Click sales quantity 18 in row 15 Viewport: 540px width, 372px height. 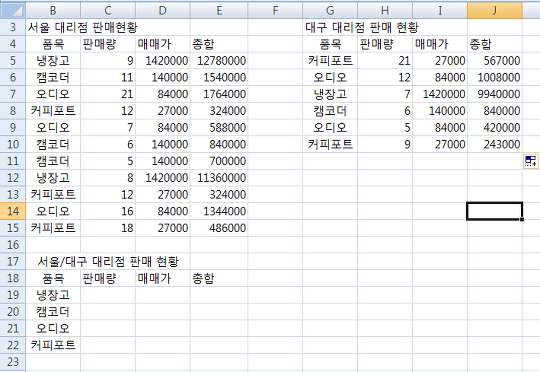coord(108,228)
